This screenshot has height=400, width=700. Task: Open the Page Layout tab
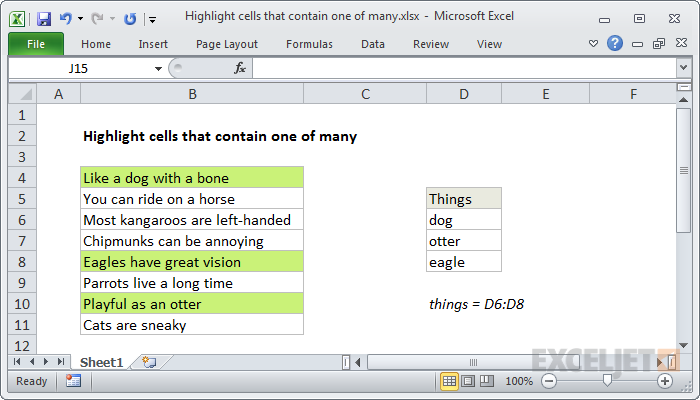(x=227, y=44)
